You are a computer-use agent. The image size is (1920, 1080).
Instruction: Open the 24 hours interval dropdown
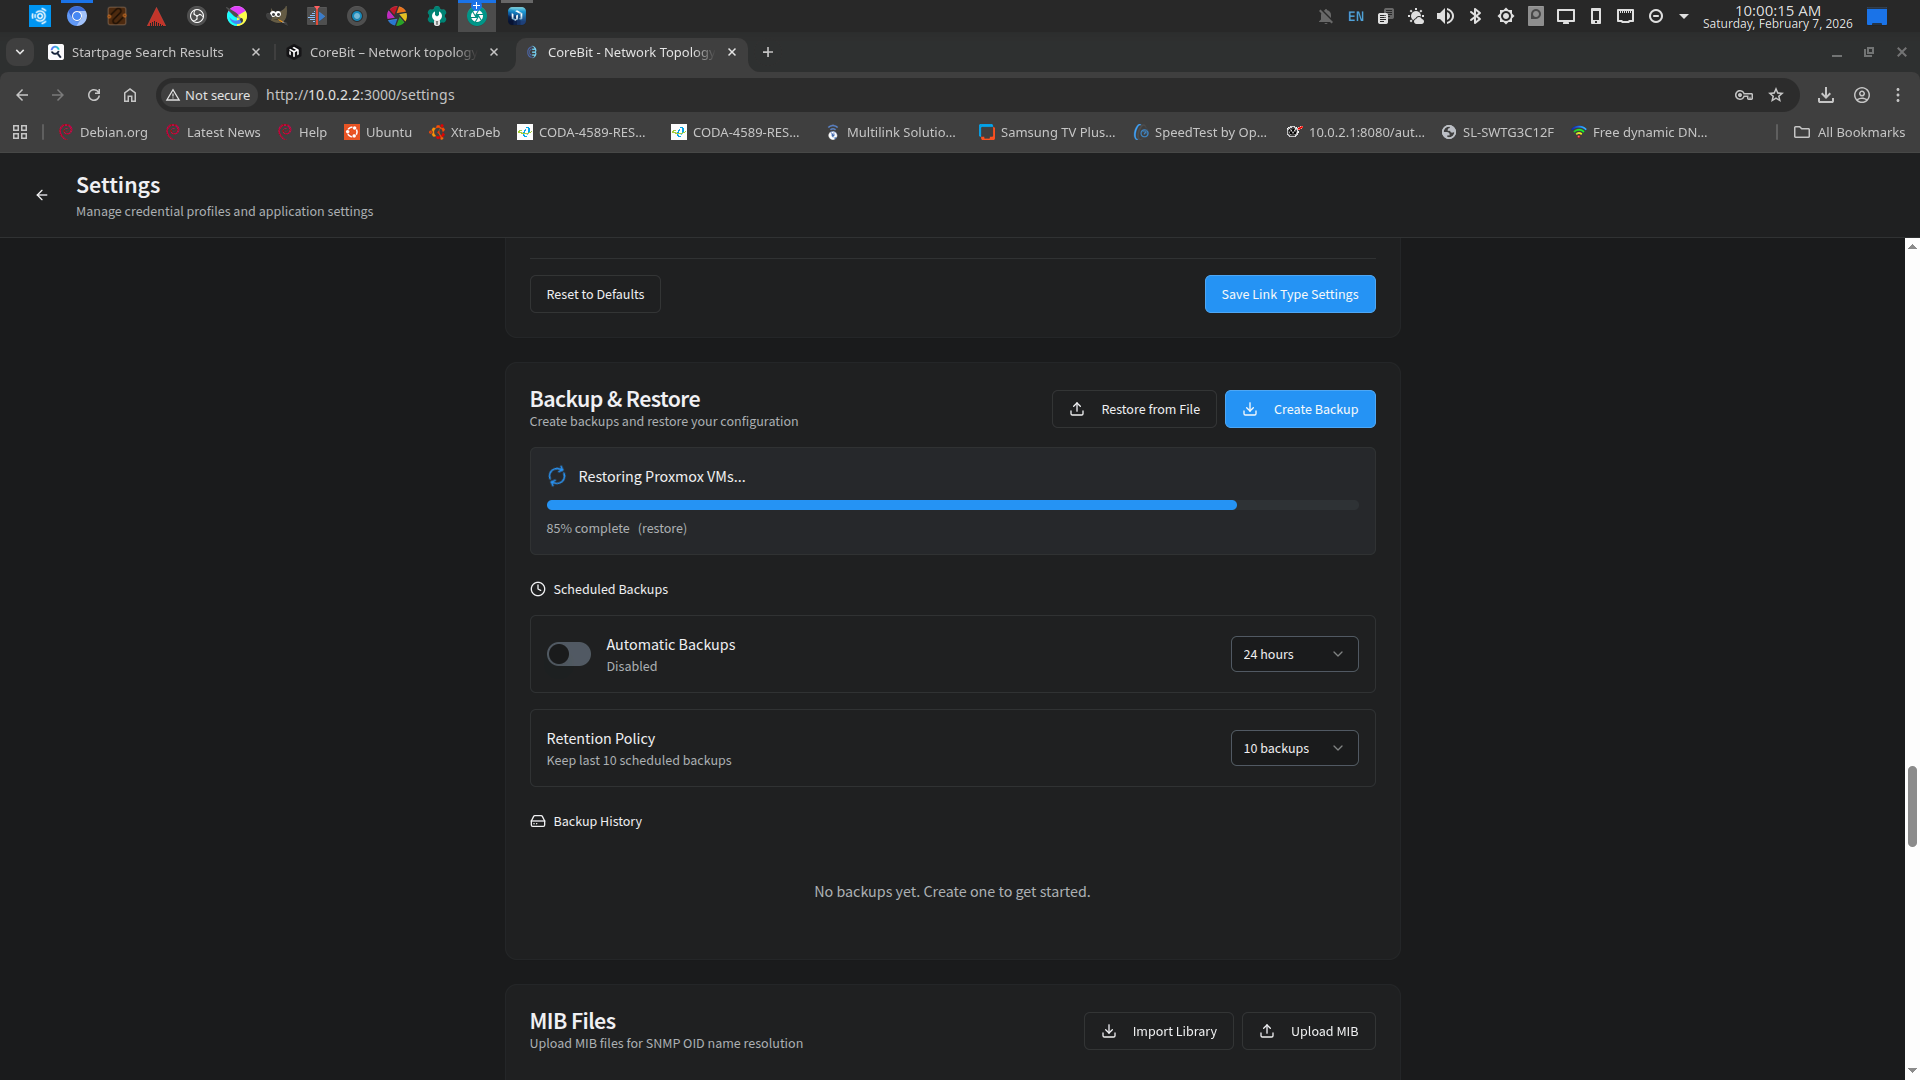(x=1294, y=654)
